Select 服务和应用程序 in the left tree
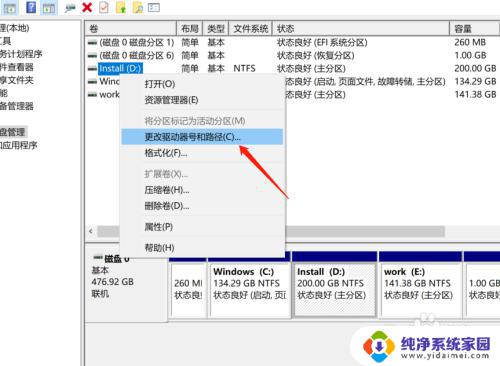Image resolution: width=500 pixels, height=366 pixels. tap(19, 145)
